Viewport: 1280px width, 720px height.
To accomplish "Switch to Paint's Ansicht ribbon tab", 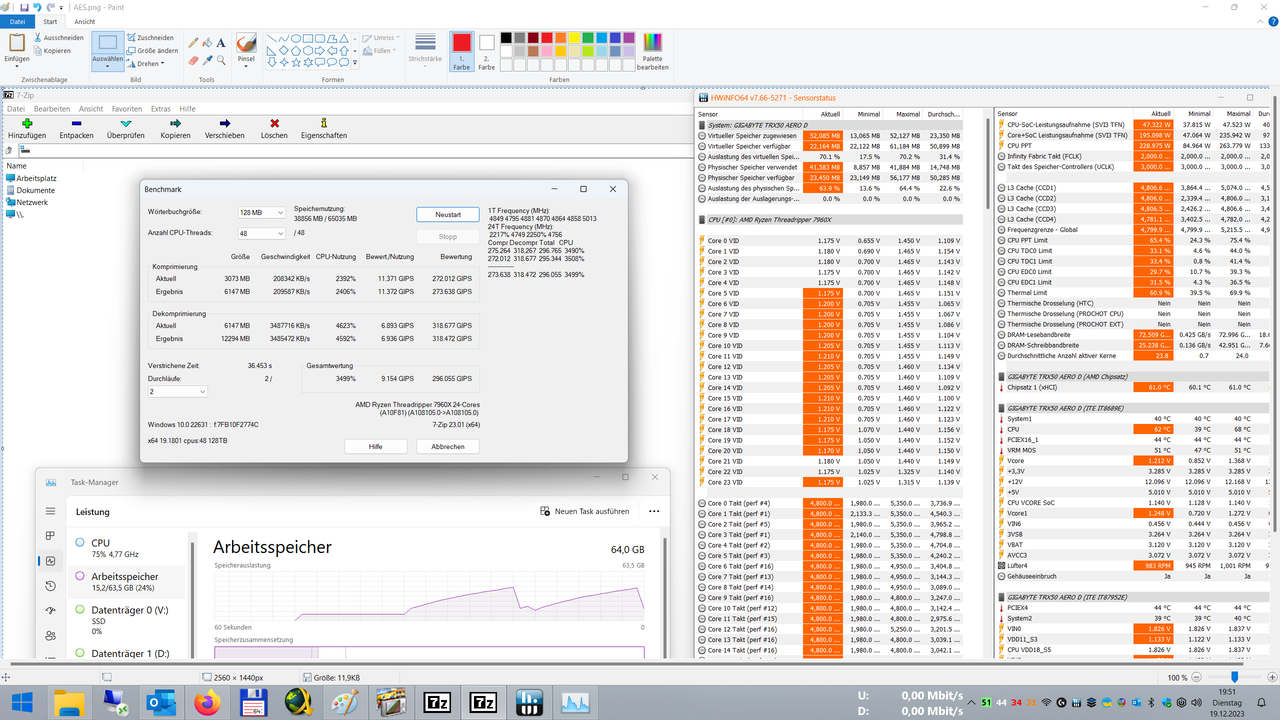I will (x=85, y=21).
